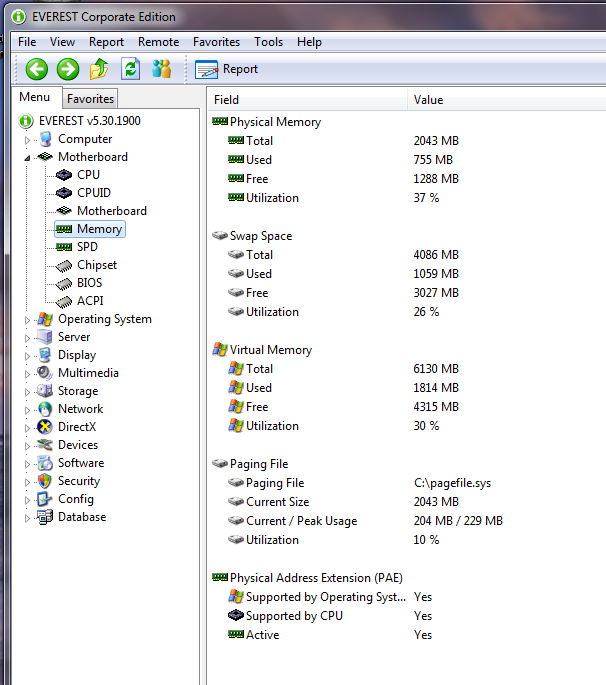Image resolution: width=606 pixels, height=685 pixels.
Task: Click the Security shield icon
Action: 45,481
